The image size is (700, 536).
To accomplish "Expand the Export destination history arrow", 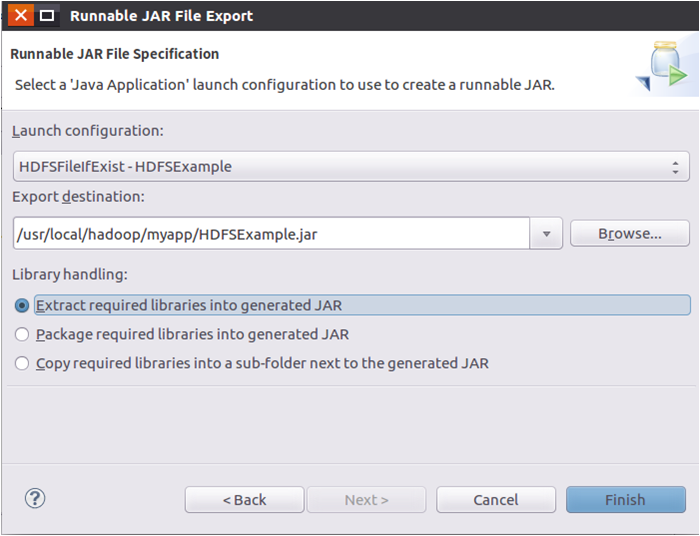I will click(x=546, y=234).
